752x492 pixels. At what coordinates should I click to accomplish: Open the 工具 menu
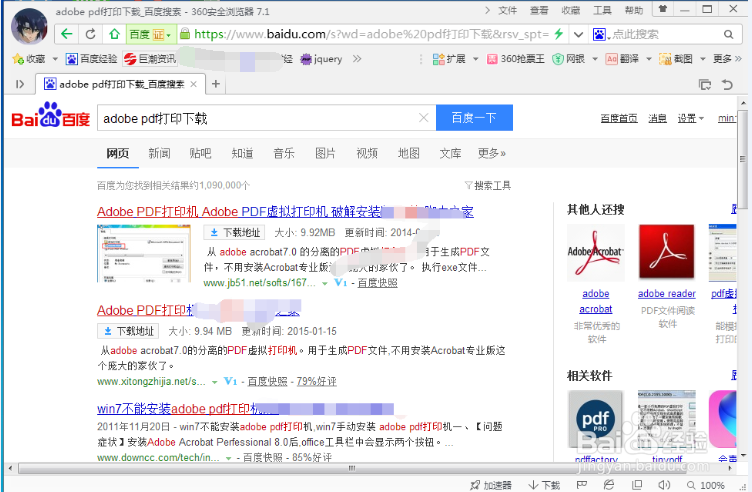[602, 11]
